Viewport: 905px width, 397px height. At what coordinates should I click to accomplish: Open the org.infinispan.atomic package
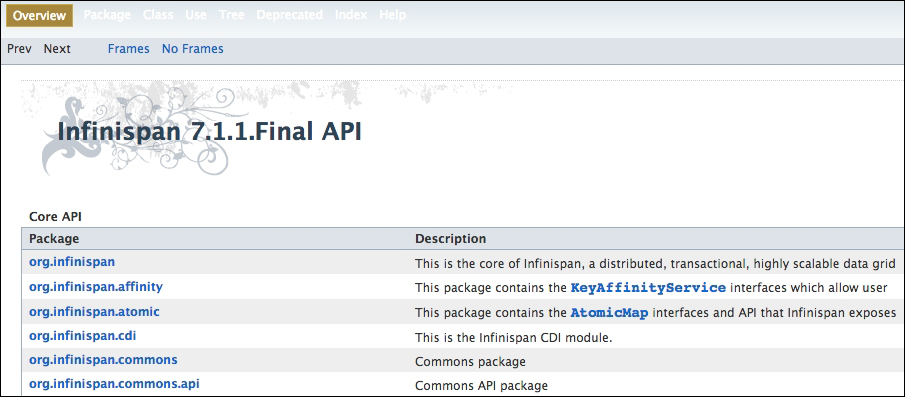pos(94,312)
